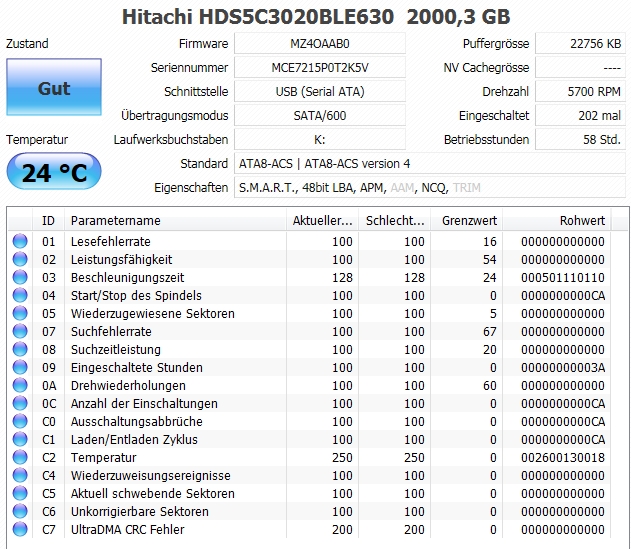The height and width of the screenshot is (549, 631).
Task: Click the Schnittstelle field USB (Serial ATA)
Action: 320,92
